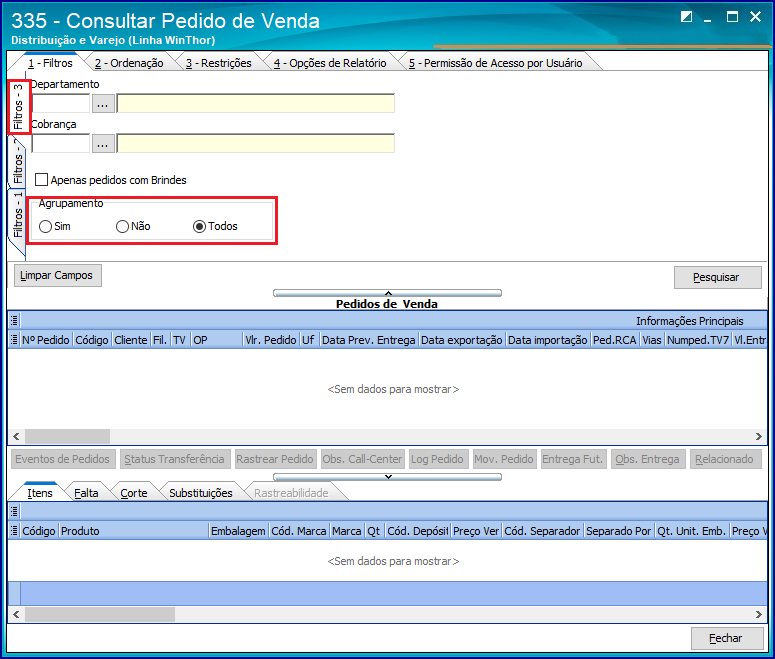Click Departamento description yellow field
Viewport: 775px width, 659px height.
tap(256, 104)
